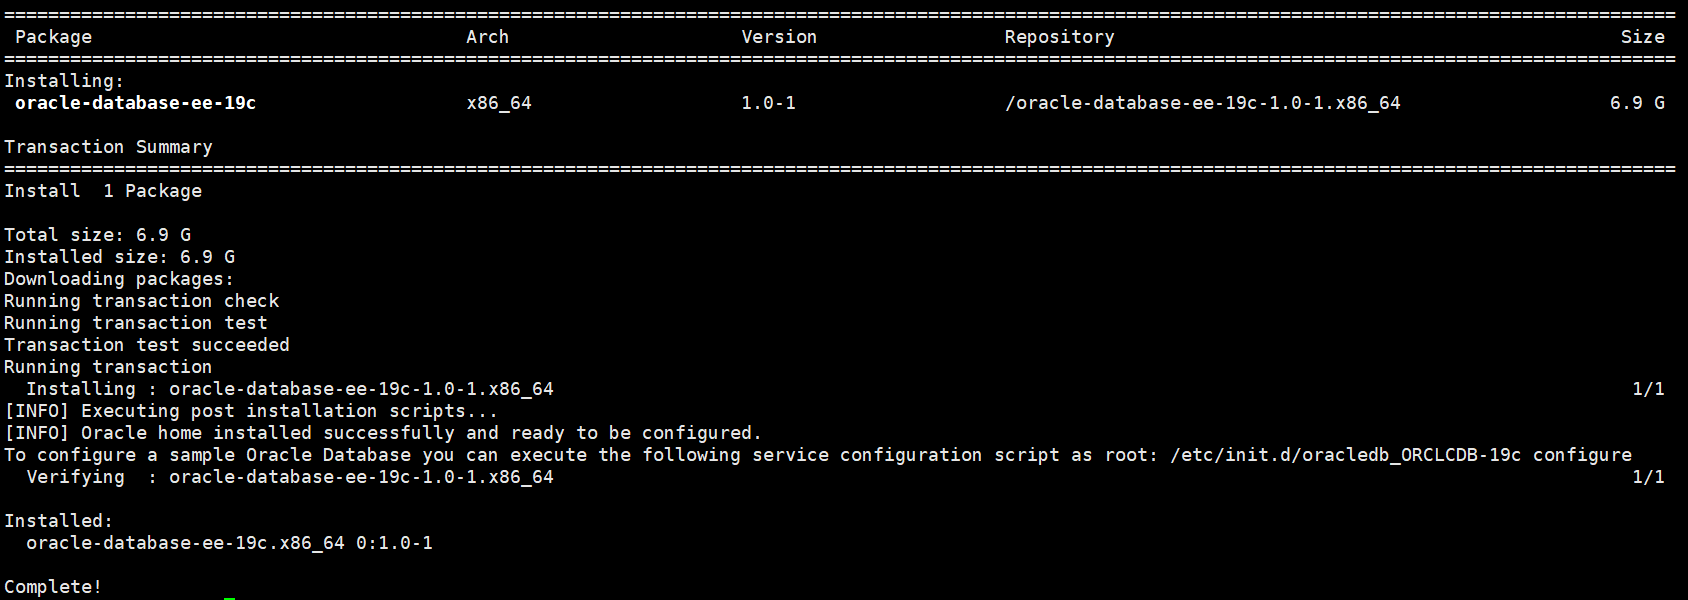The height and width of the screenshot is (600, 1688).
Task: Click the Transaction Summary heading
Action: coord(108,147)
